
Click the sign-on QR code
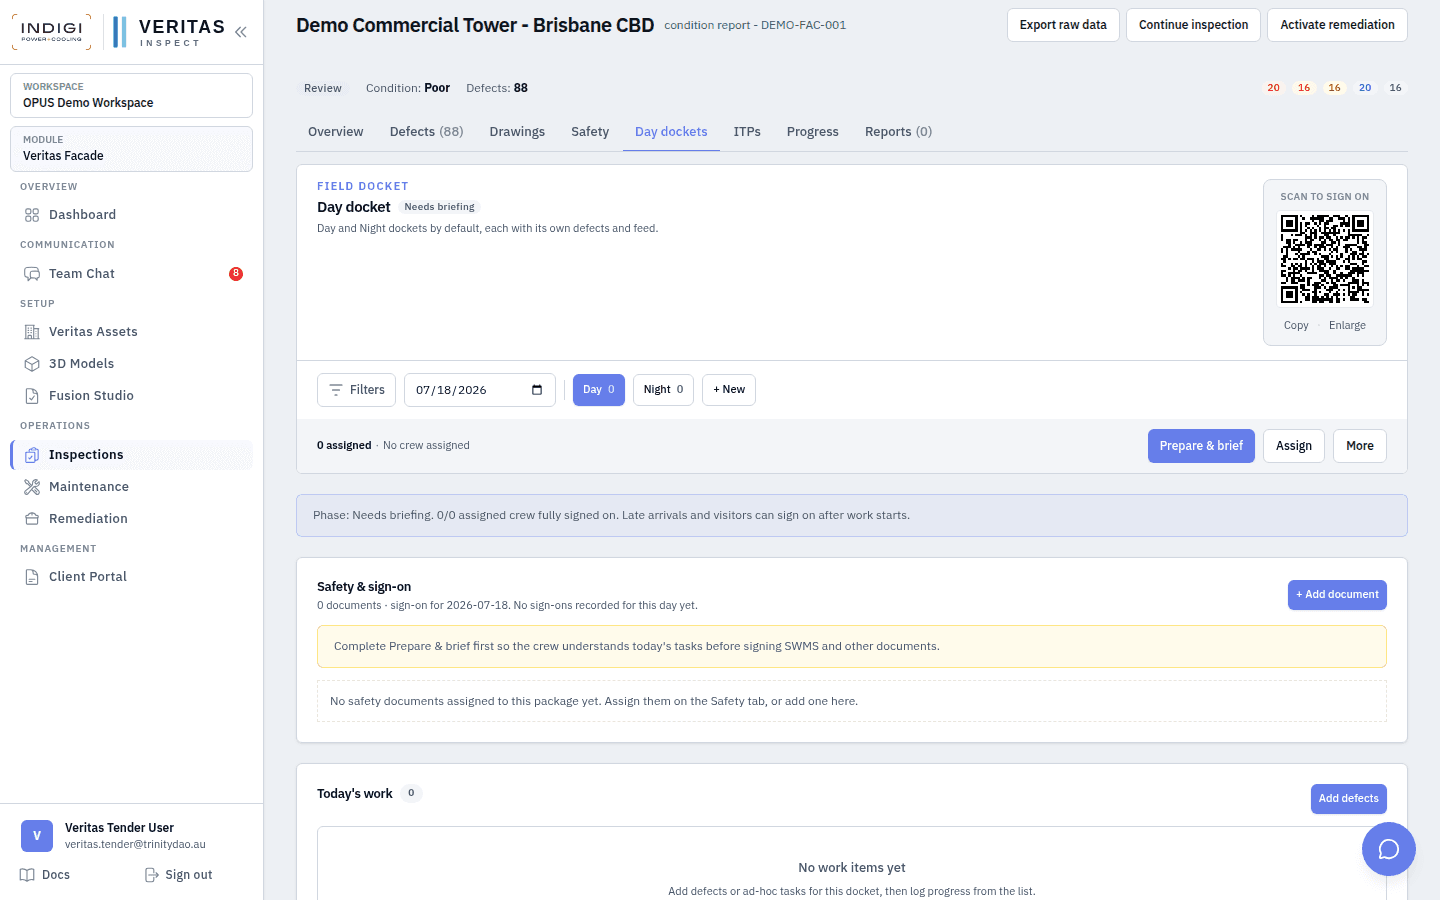pos(1325,259)
